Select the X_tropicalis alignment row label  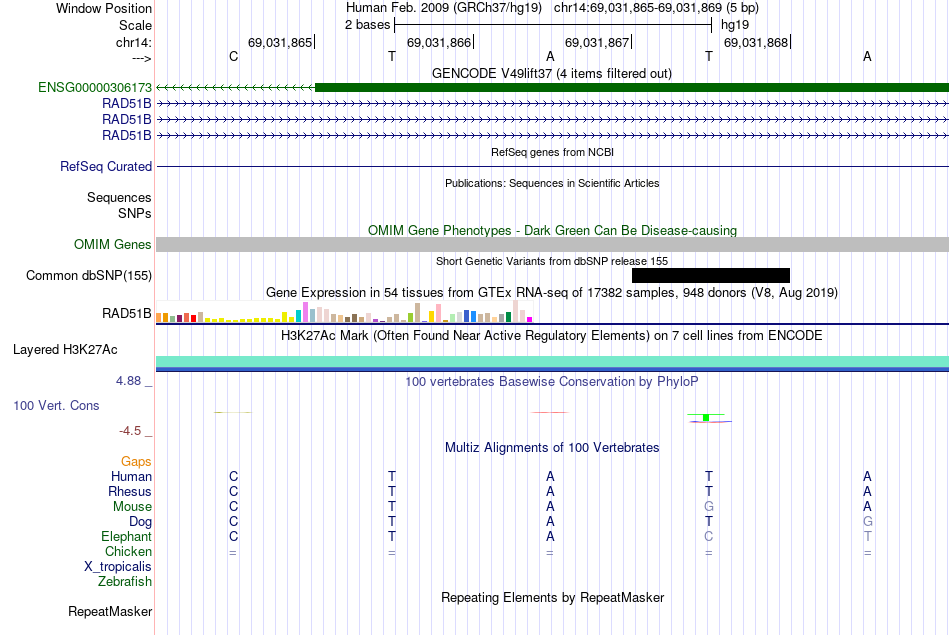118,567
